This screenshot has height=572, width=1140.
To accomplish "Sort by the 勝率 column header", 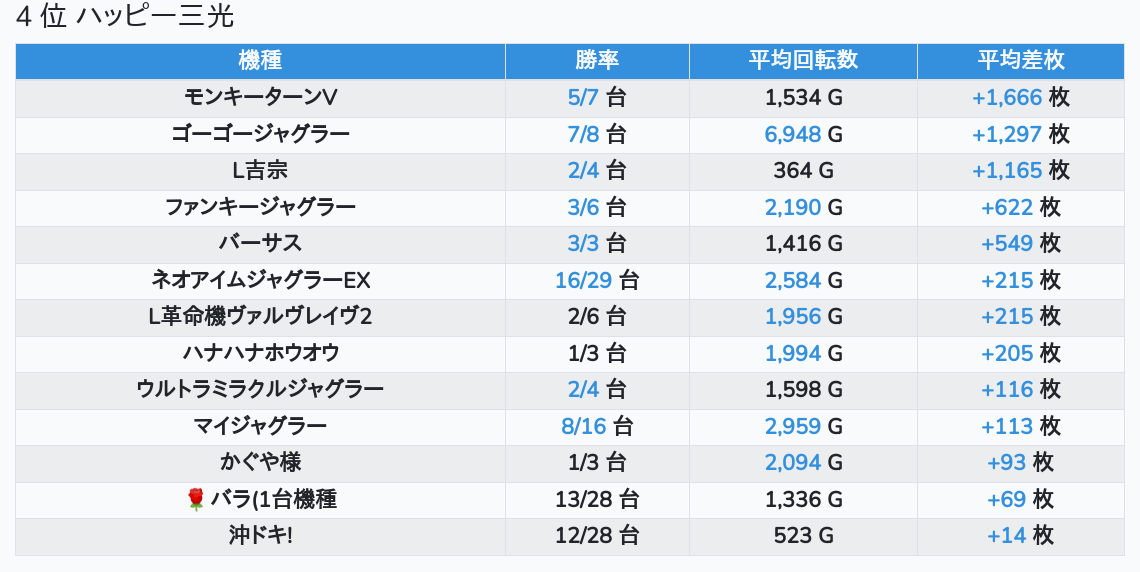I will click(597, 60).
